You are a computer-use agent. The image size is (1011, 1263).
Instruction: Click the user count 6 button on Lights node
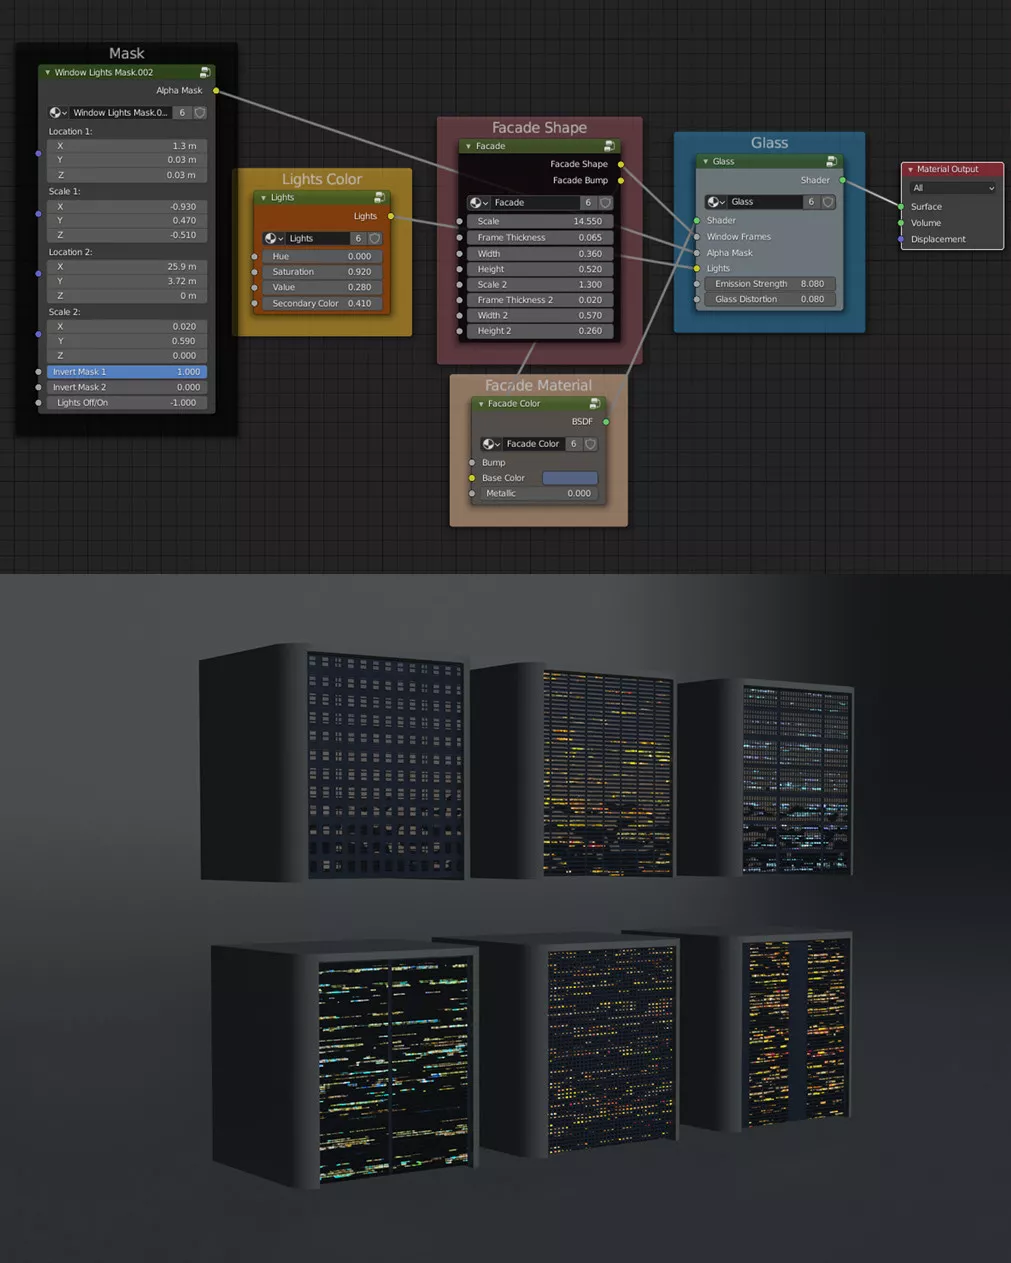358,239
